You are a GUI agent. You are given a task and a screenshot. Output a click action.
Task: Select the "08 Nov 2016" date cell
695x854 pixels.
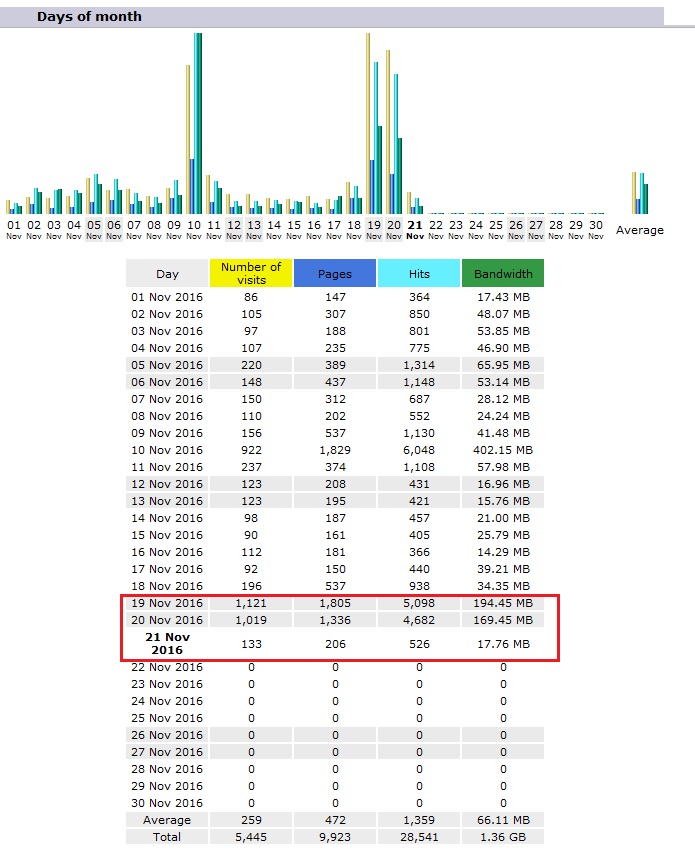(167, 416)
